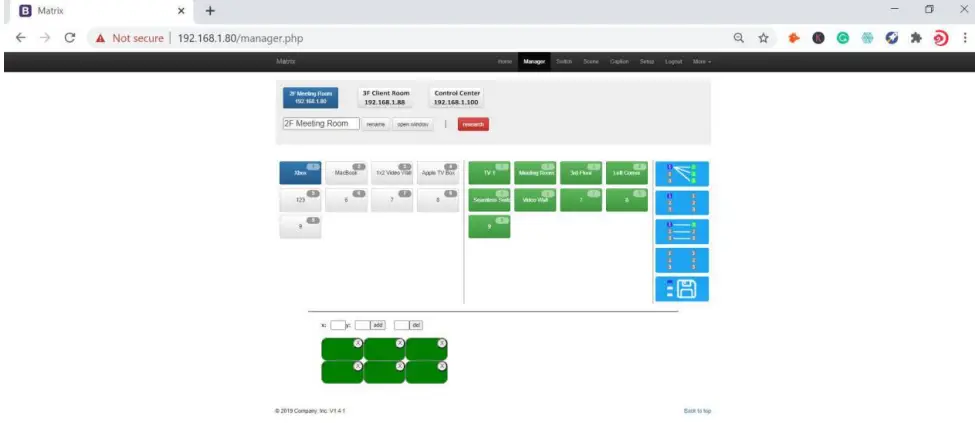The height and width of the screenshot is (423, 975).
Task: Click the rename button
Action: [376, 124]
